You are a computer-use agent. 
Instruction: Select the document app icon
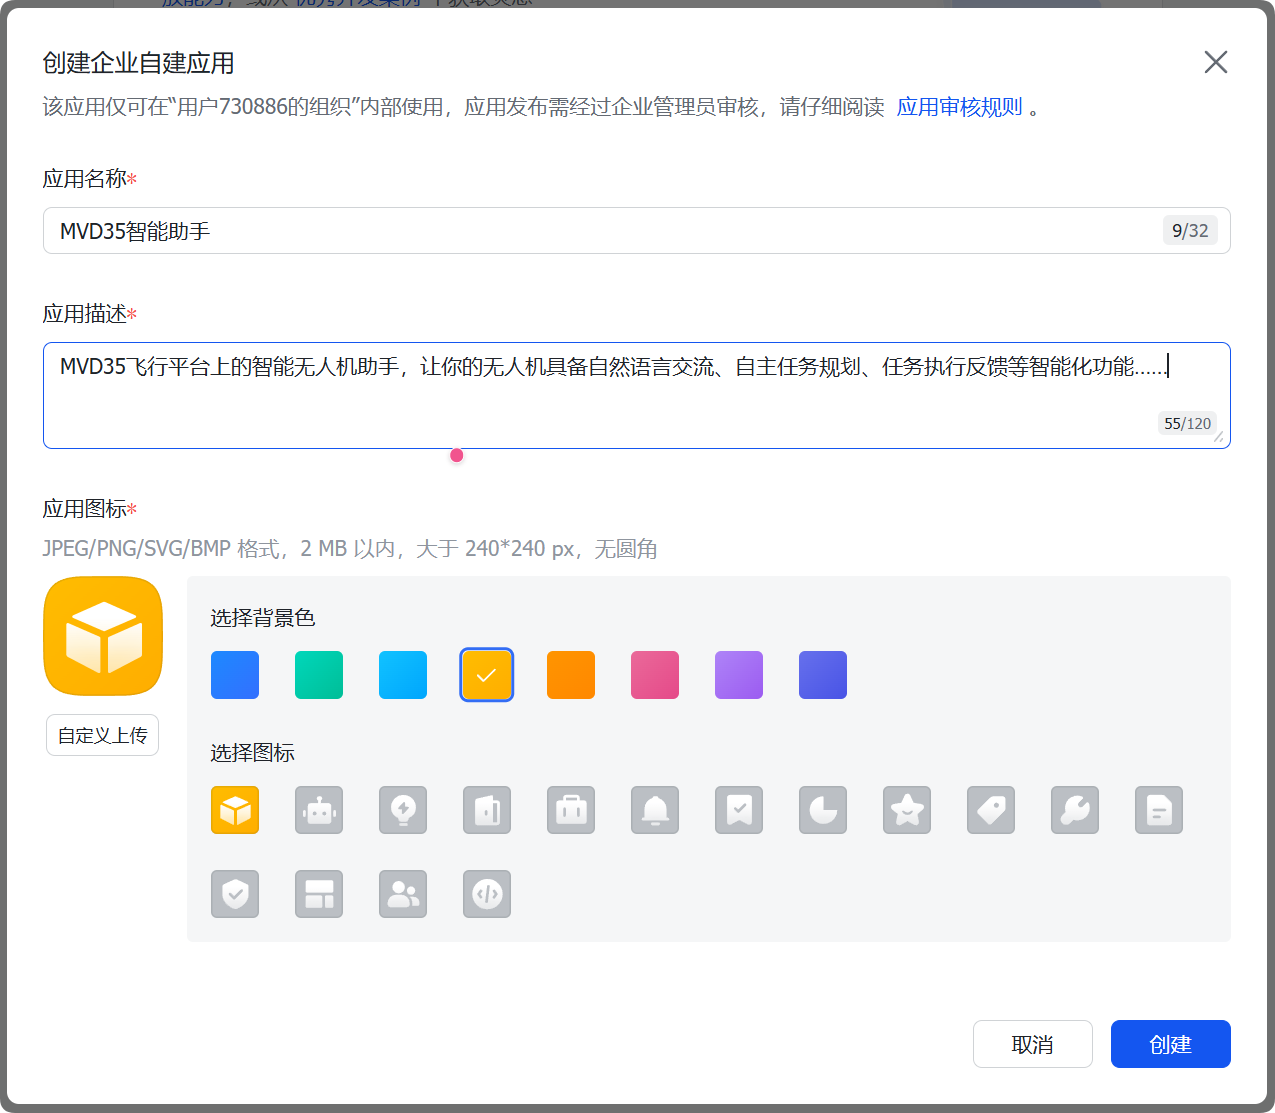tap(1159, 810)
